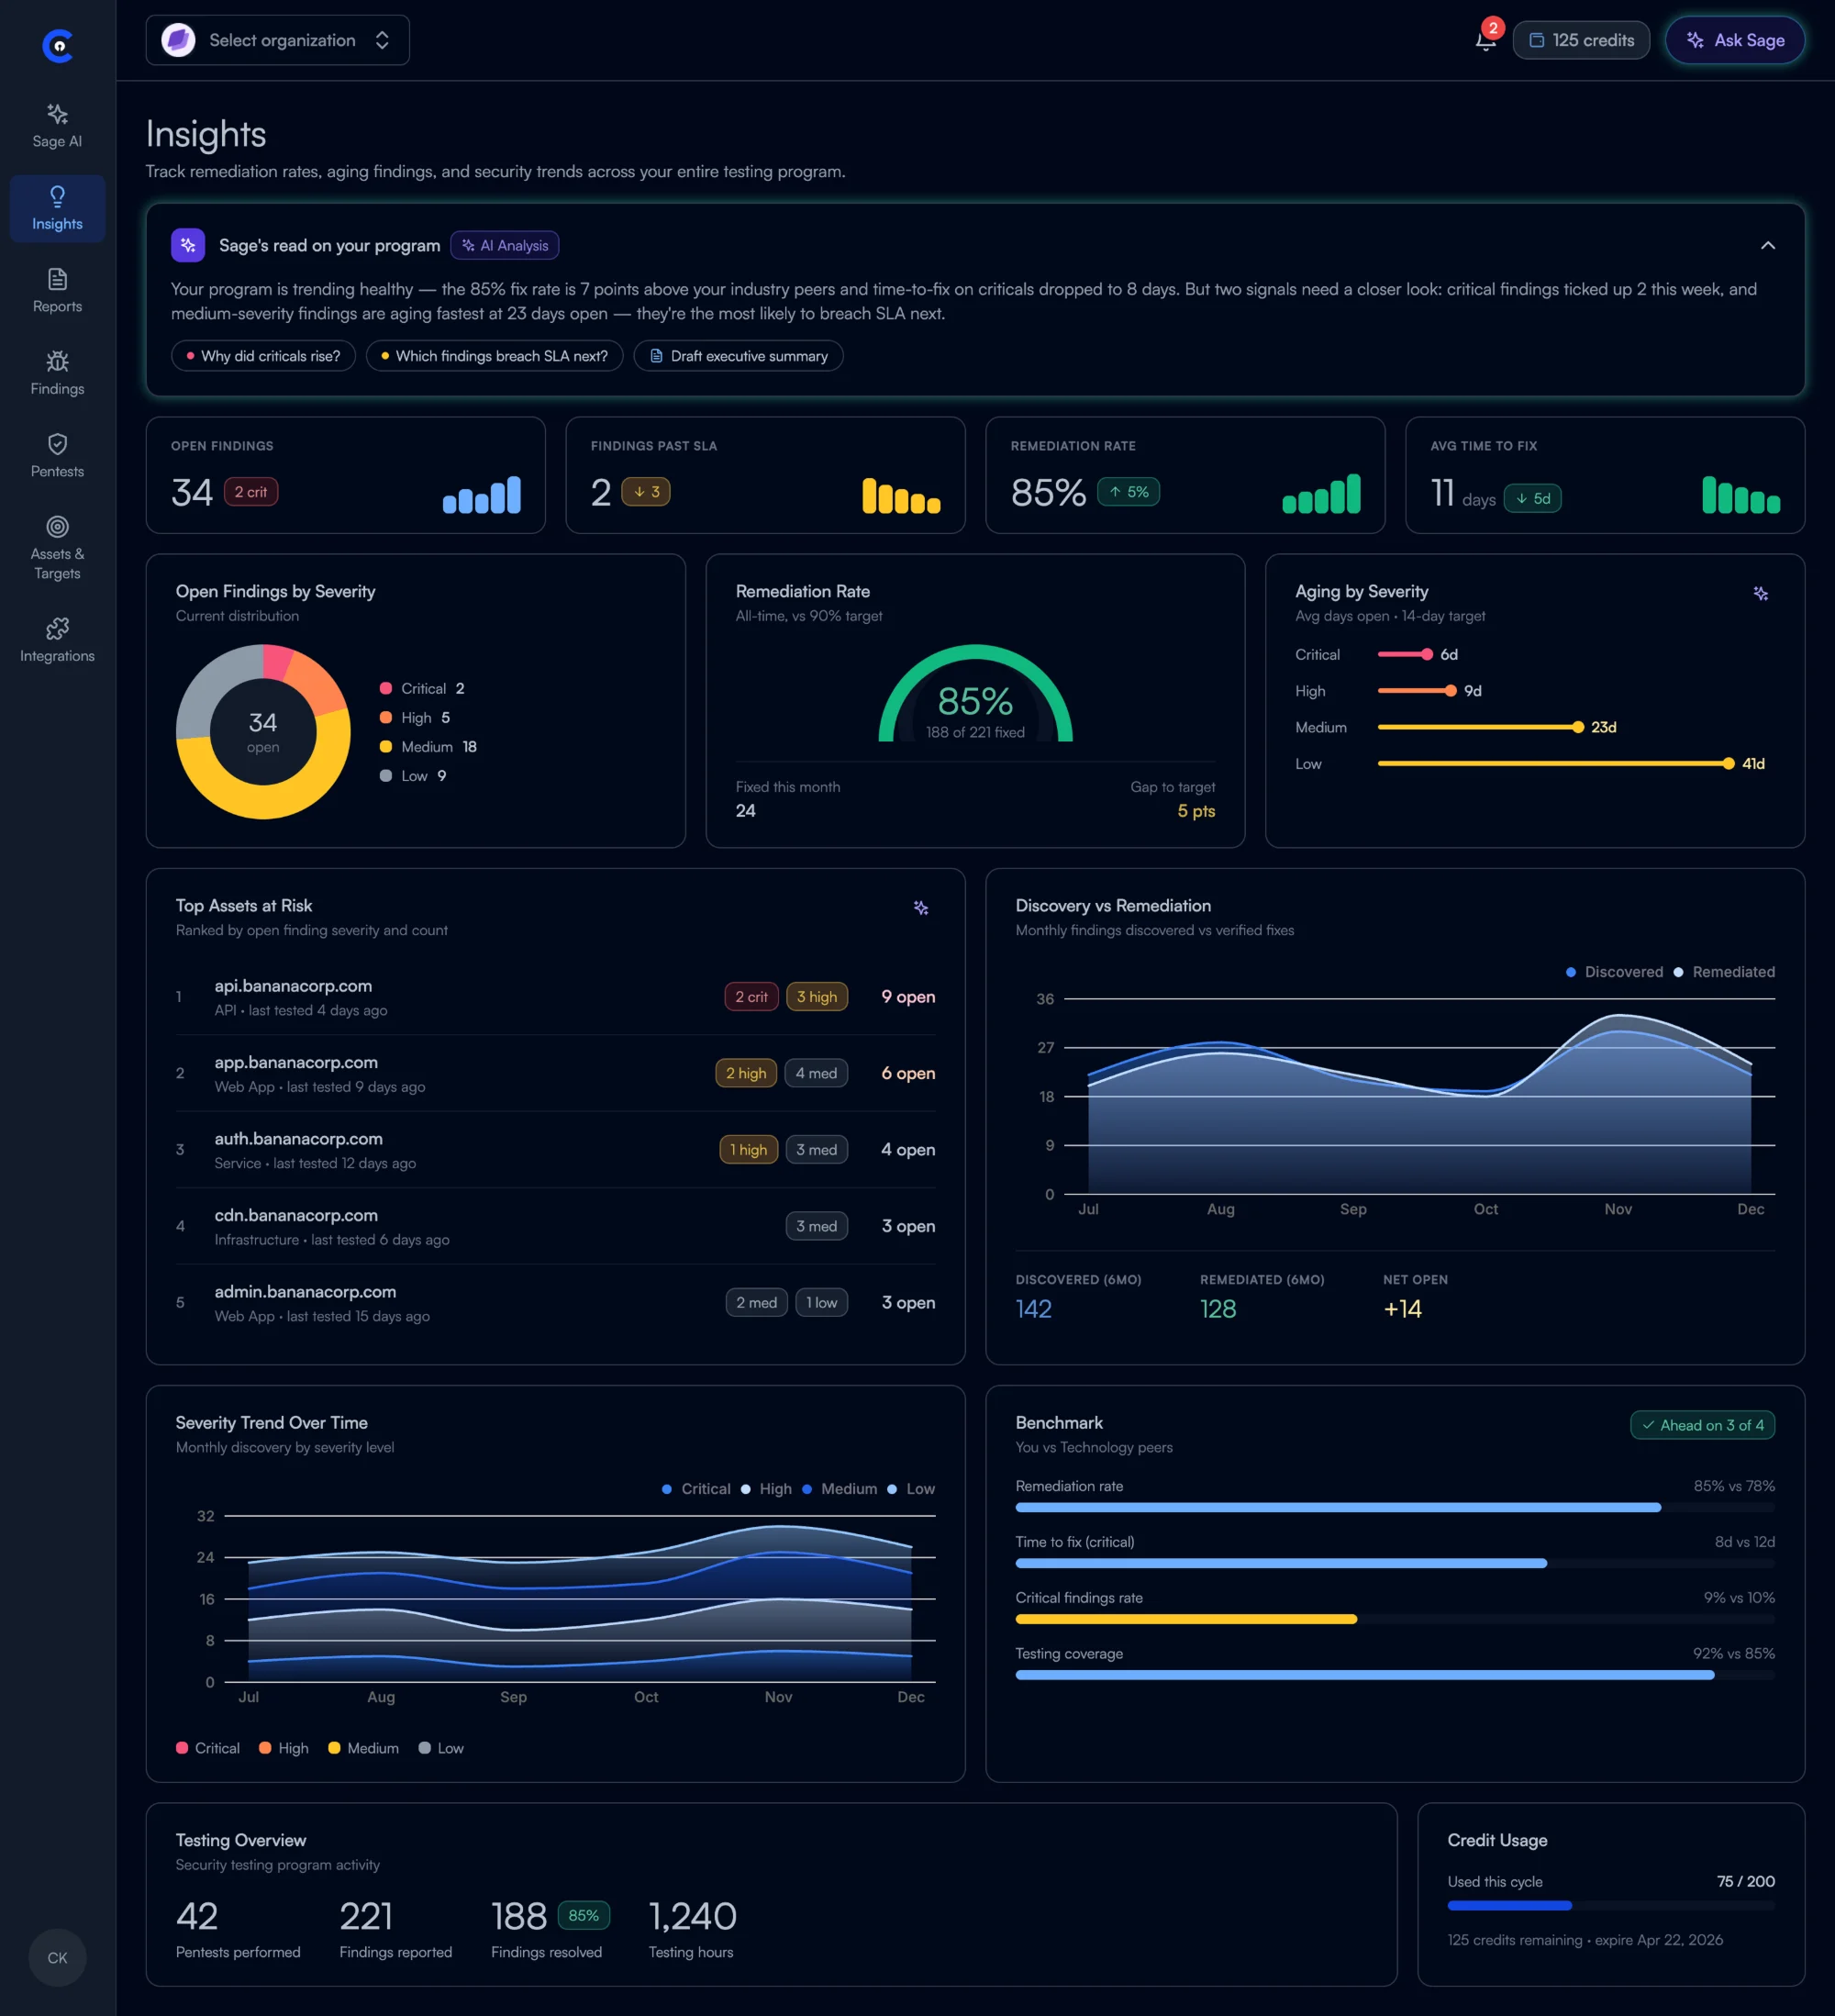Image resolution: width=1835 pixels, height=2016 pixels.
Task: Click the Sage sparkle icon in analysis card
Action: coord(188,245)
